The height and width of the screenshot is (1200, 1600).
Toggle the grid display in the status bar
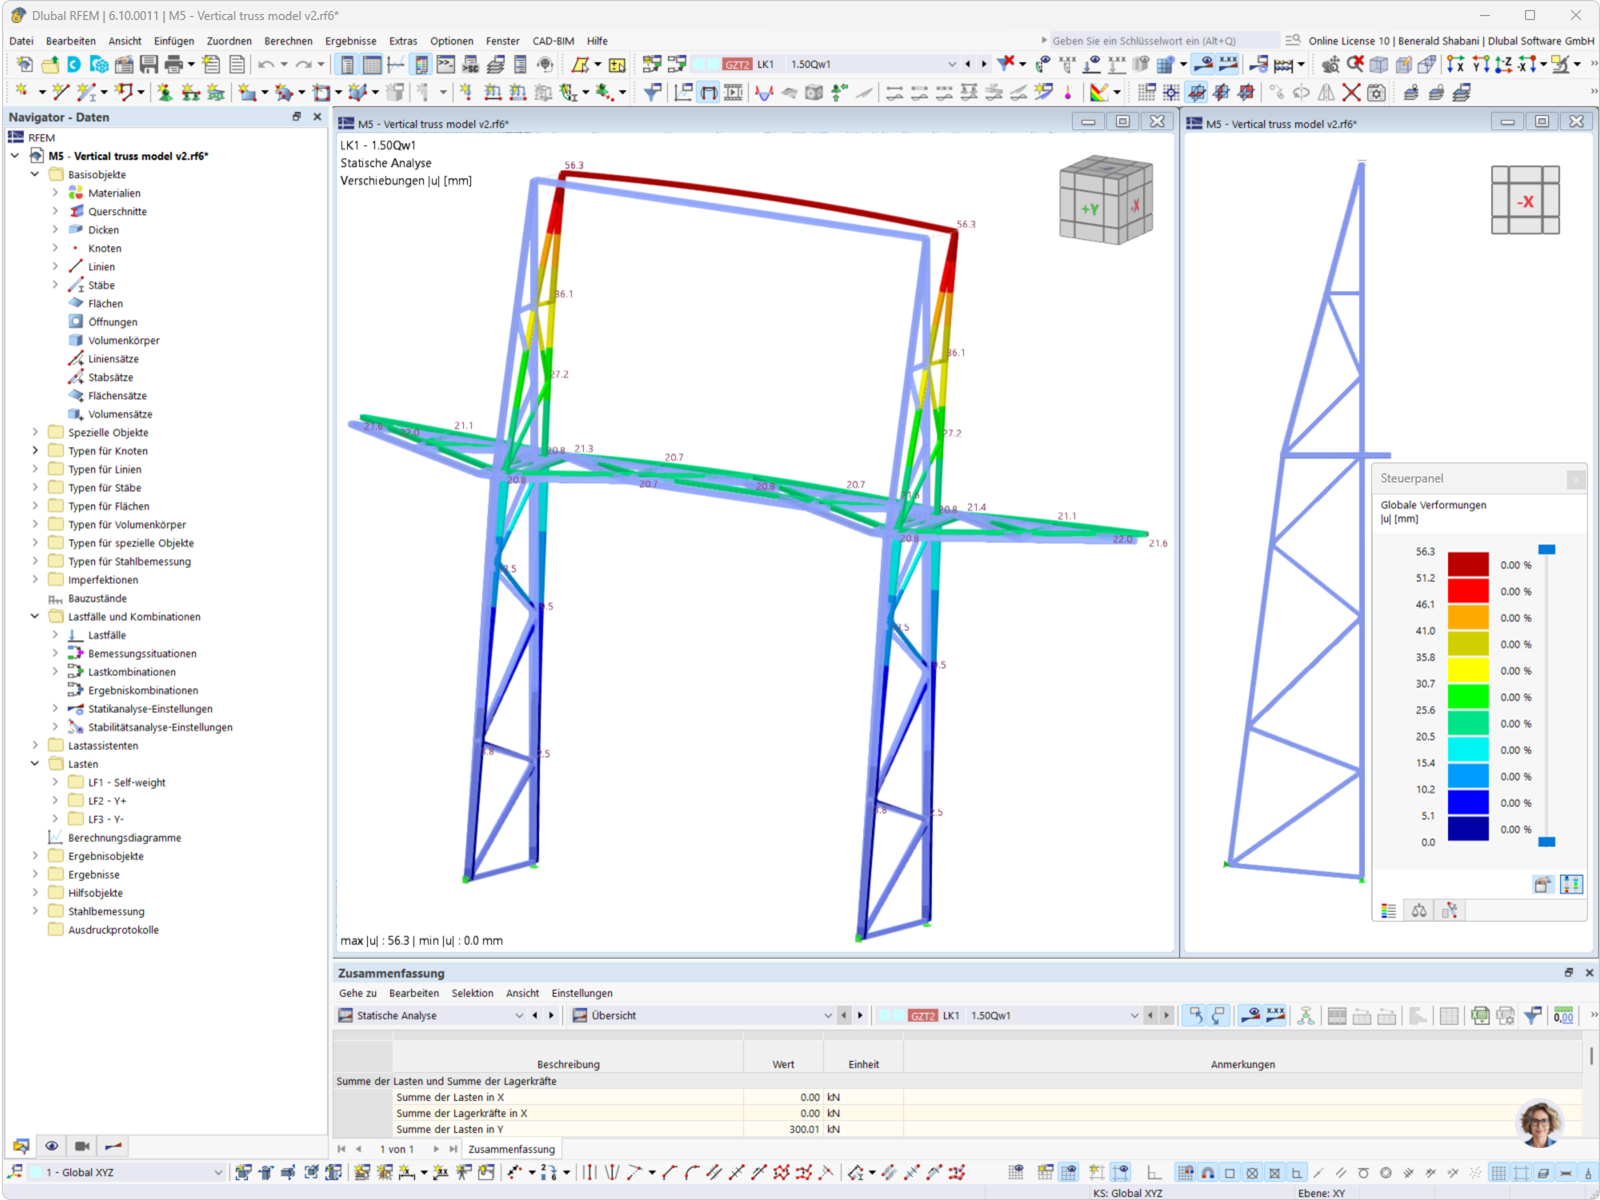click(x=1498, y=1172)
